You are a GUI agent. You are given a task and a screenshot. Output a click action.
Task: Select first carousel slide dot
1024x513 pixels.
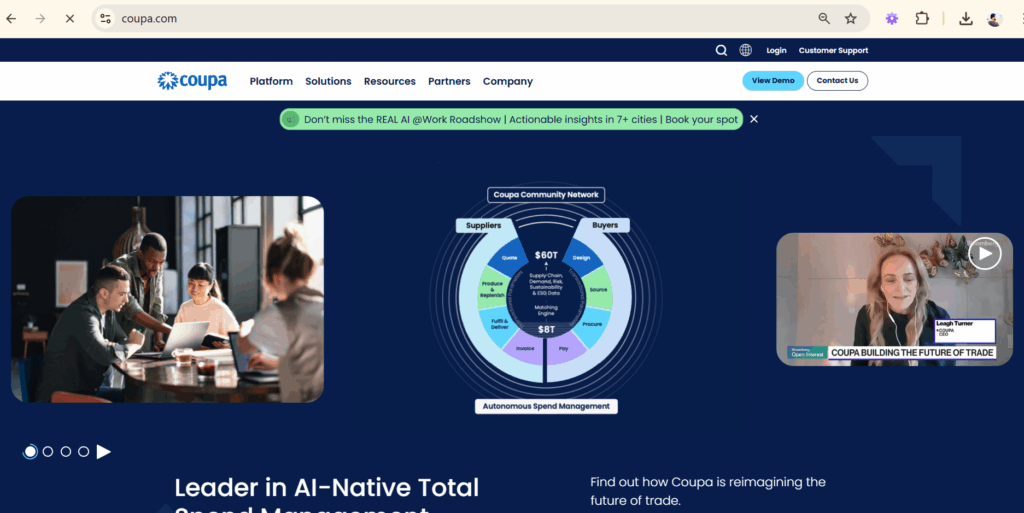(x=30, y=452)
